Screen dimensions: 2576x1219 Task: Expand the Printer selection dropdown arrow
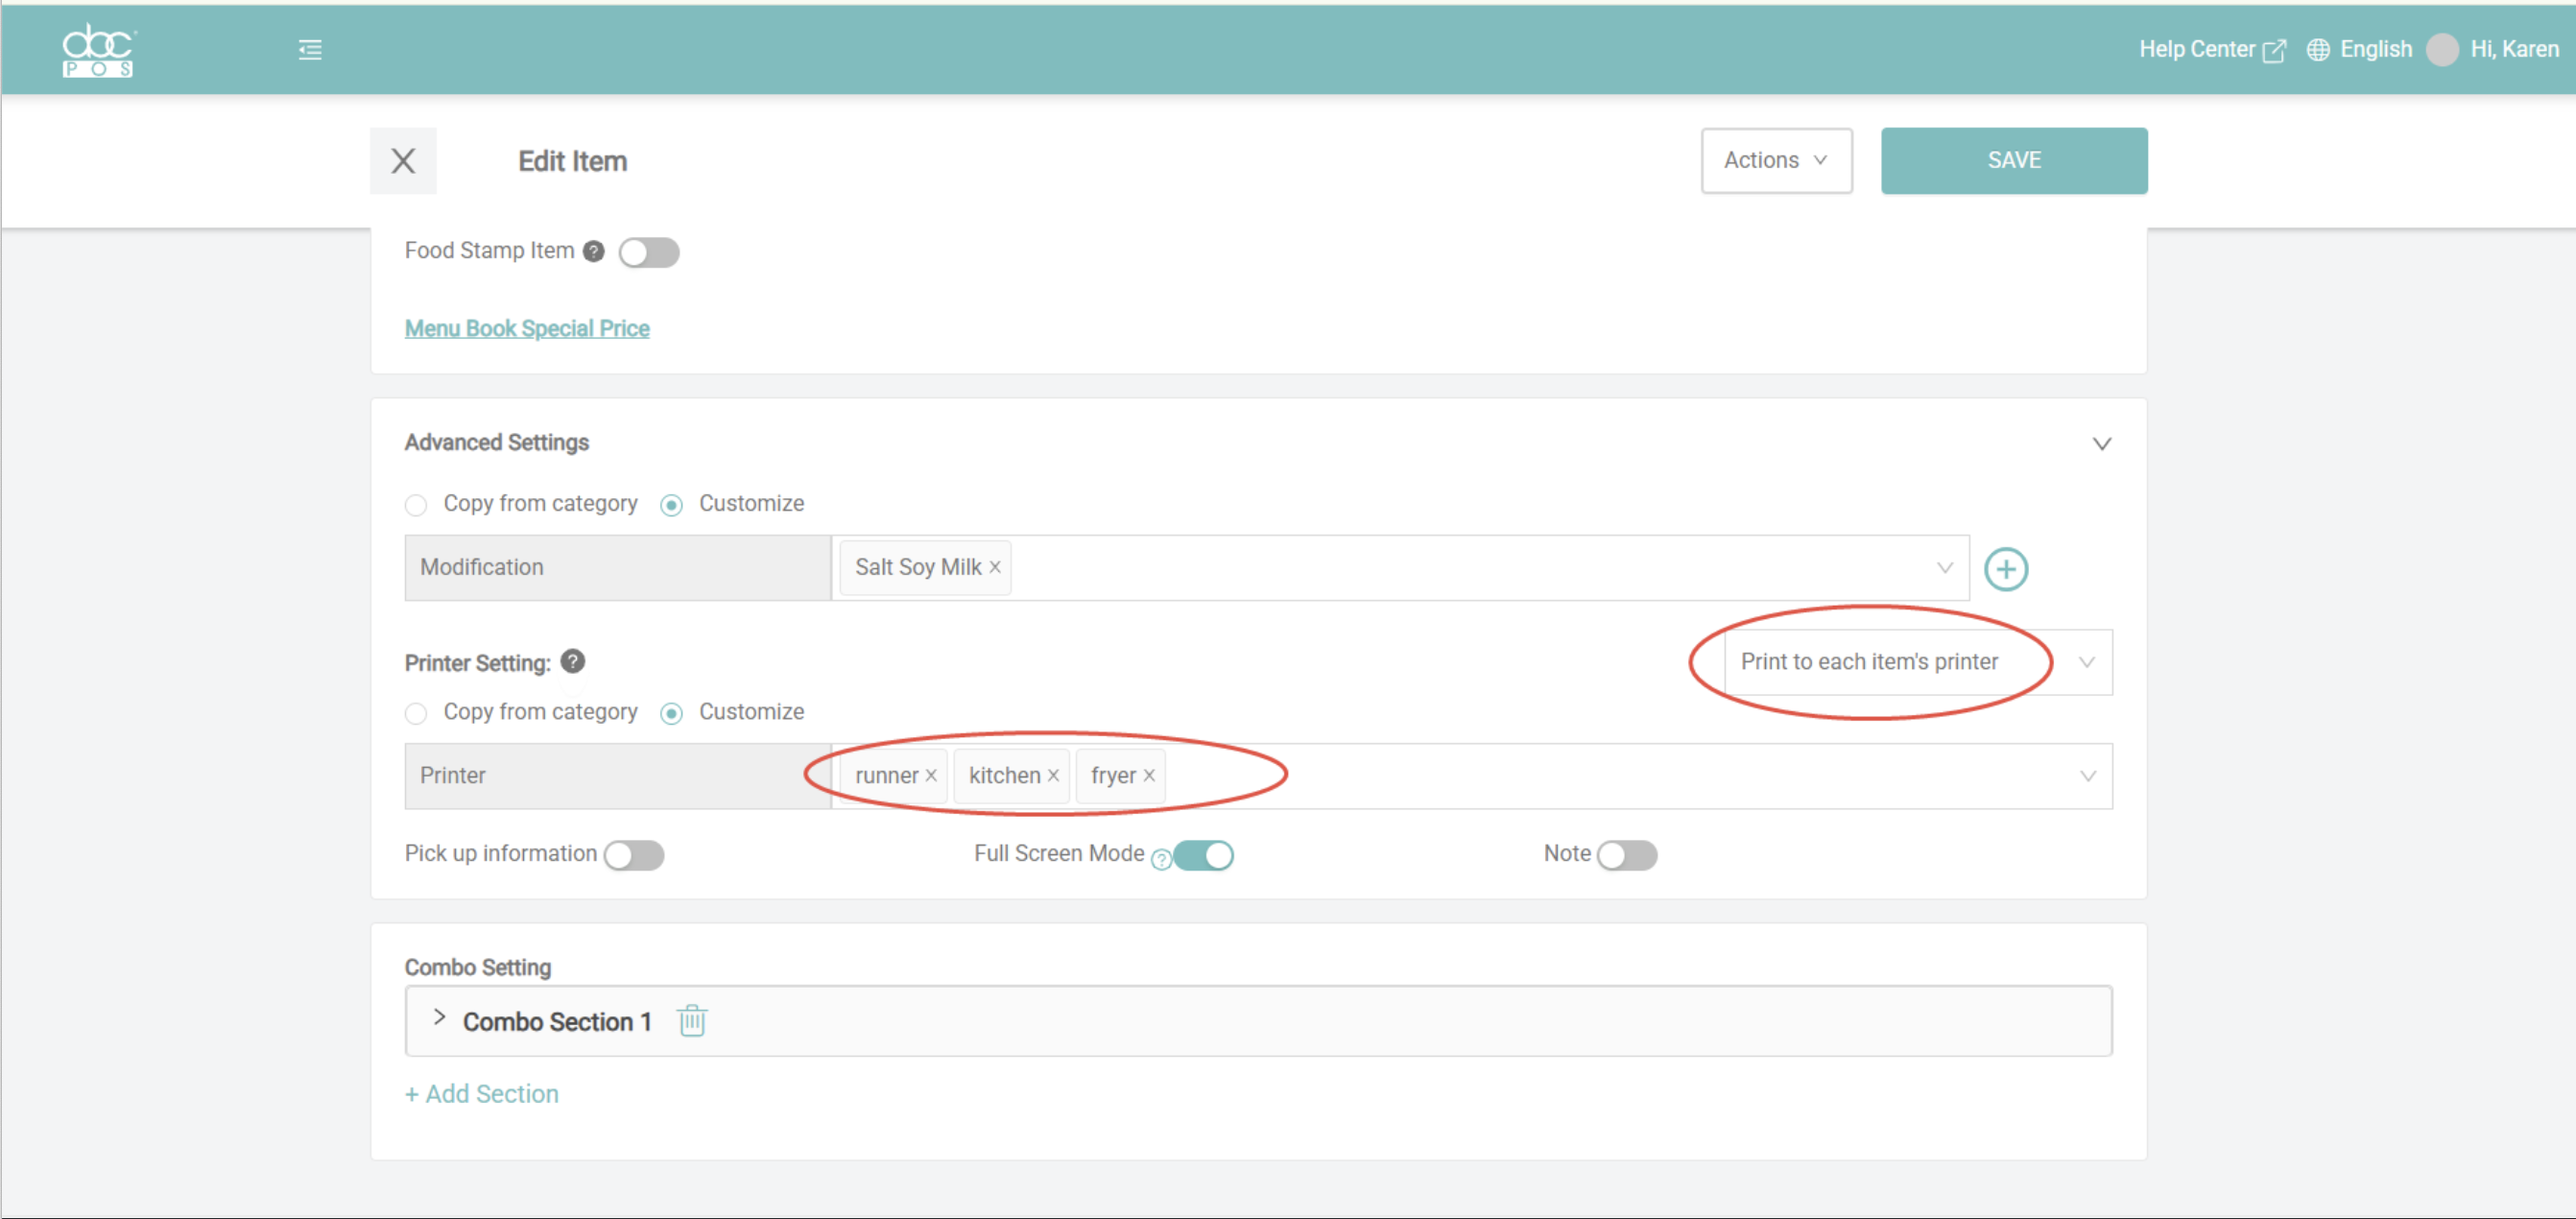coord(2087,776)
